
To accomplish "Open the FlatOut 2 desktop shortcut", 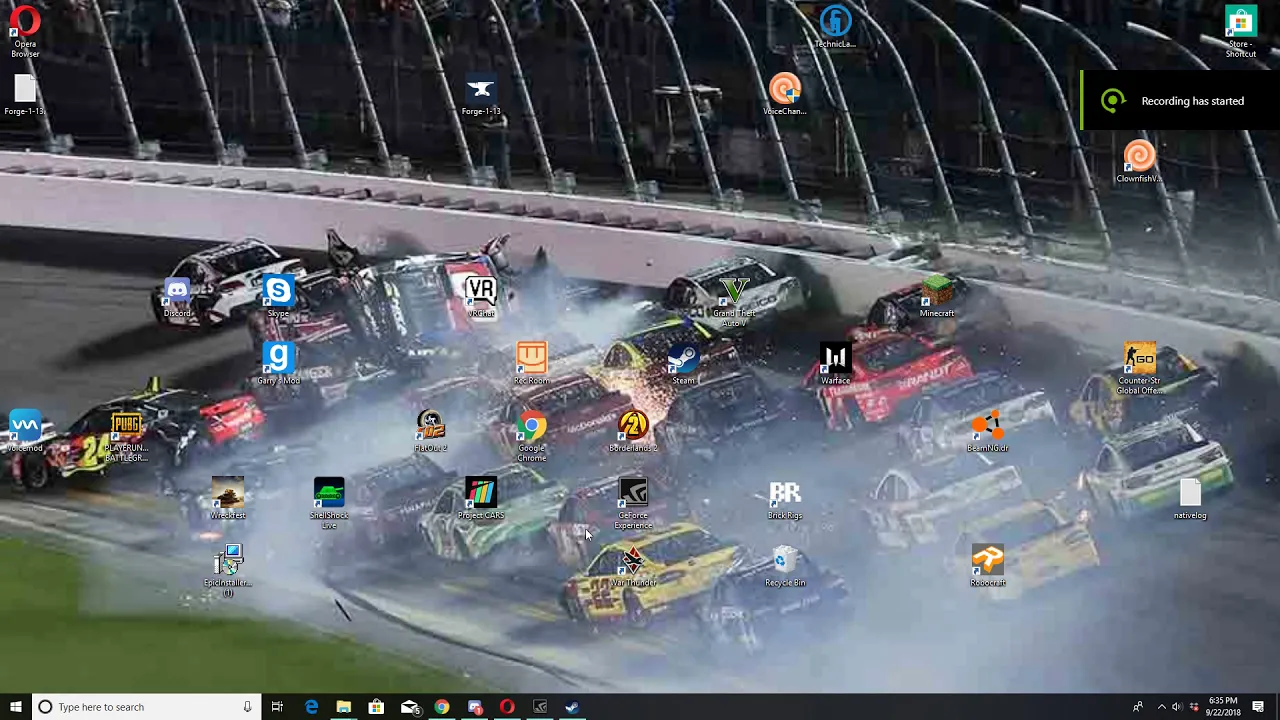I will pyautogui.click(x=430, y=431).
